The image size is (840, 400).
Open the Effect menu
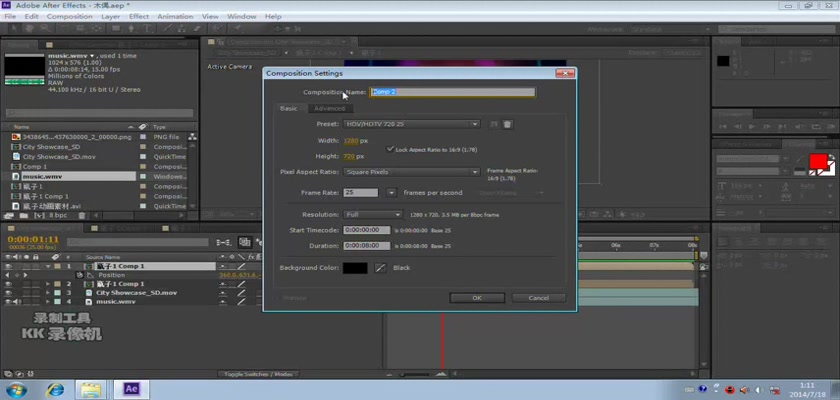pyautogui.click(x=139, y=17)
